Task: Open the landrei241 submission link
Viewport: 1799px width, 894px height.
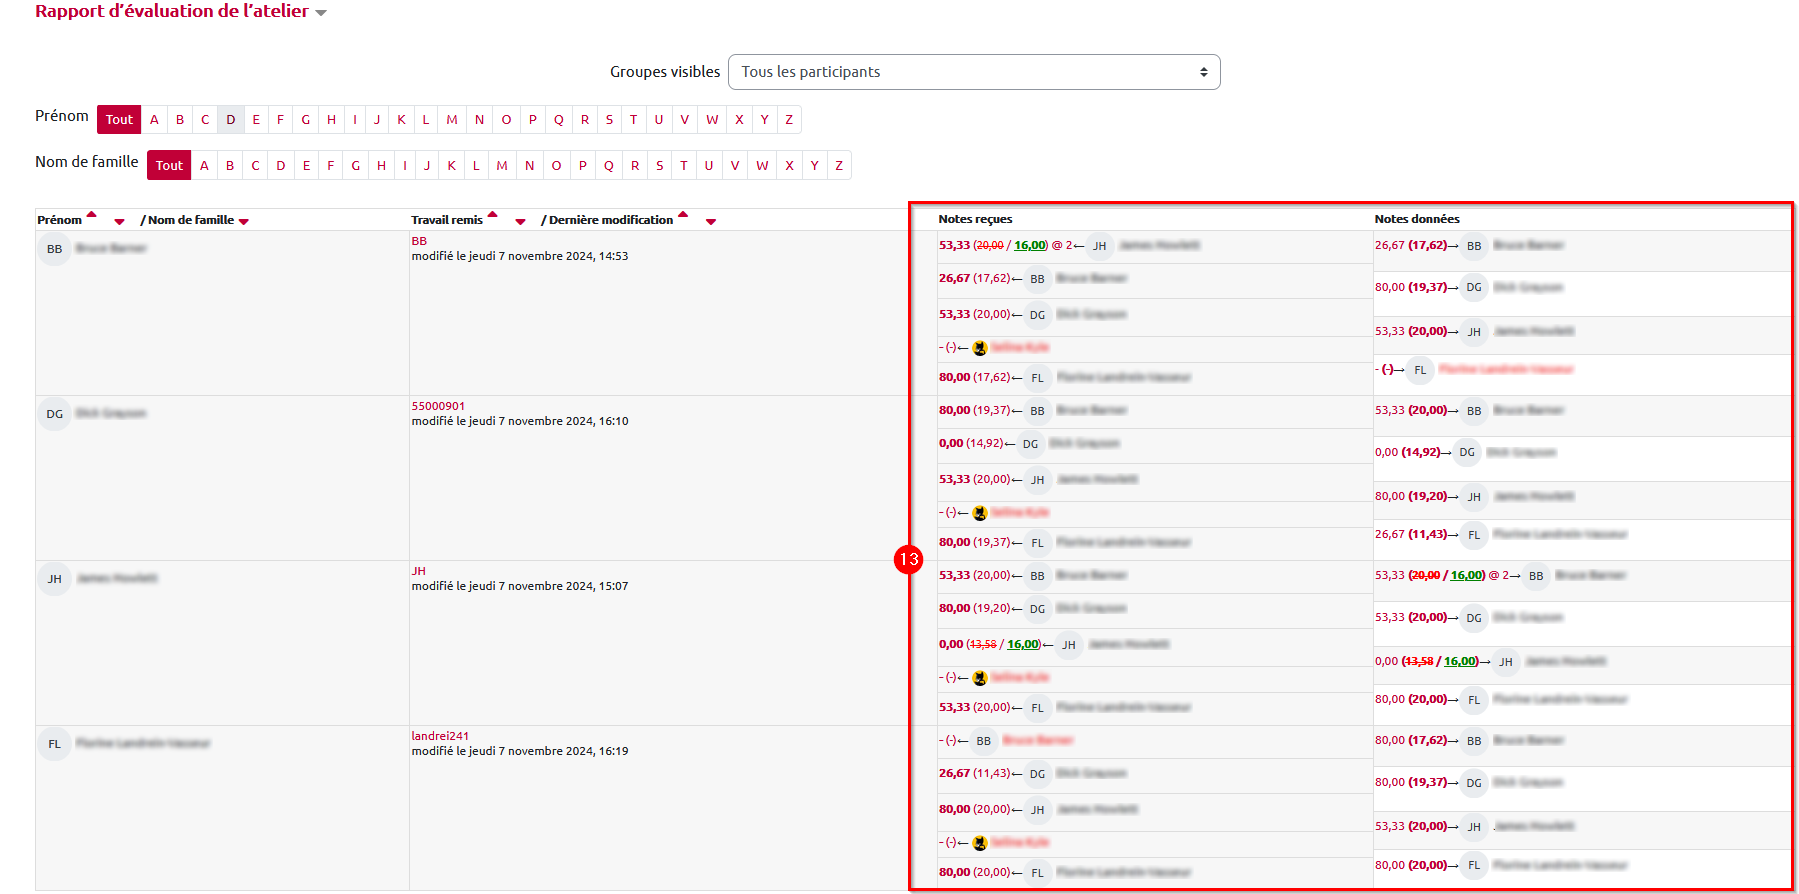Action: point(440,736)
